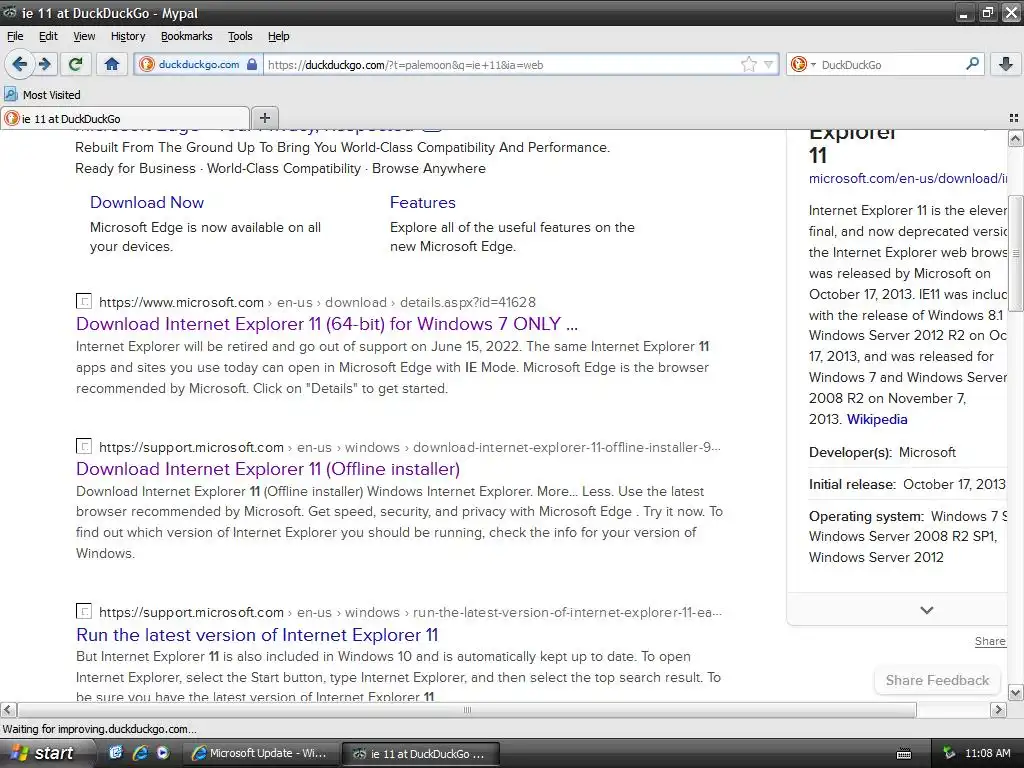Click favicon beside run-the-latest-version result URL

(84, 611)
